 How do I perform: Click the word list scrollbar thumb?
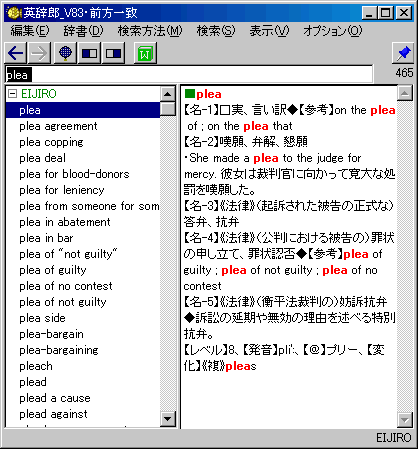point(168,109)
